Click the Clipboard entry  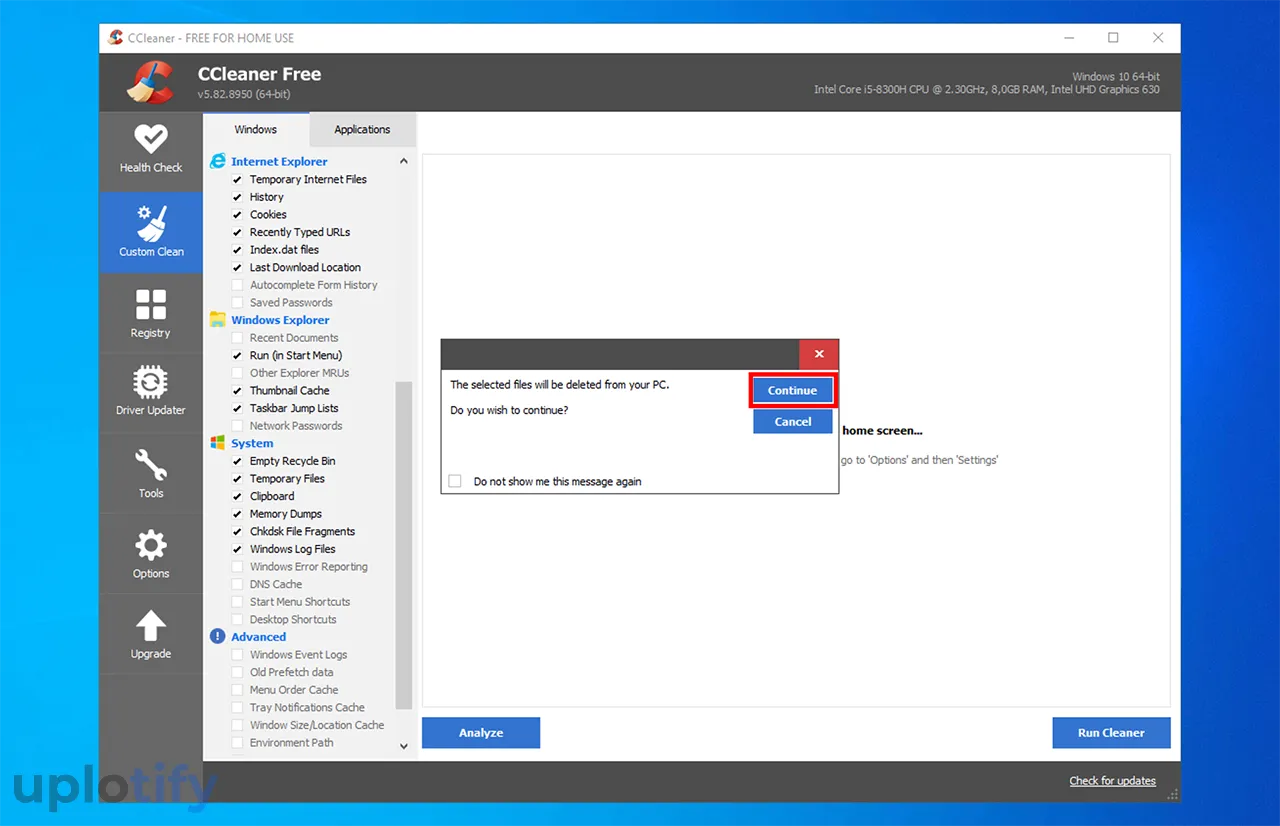272,496
